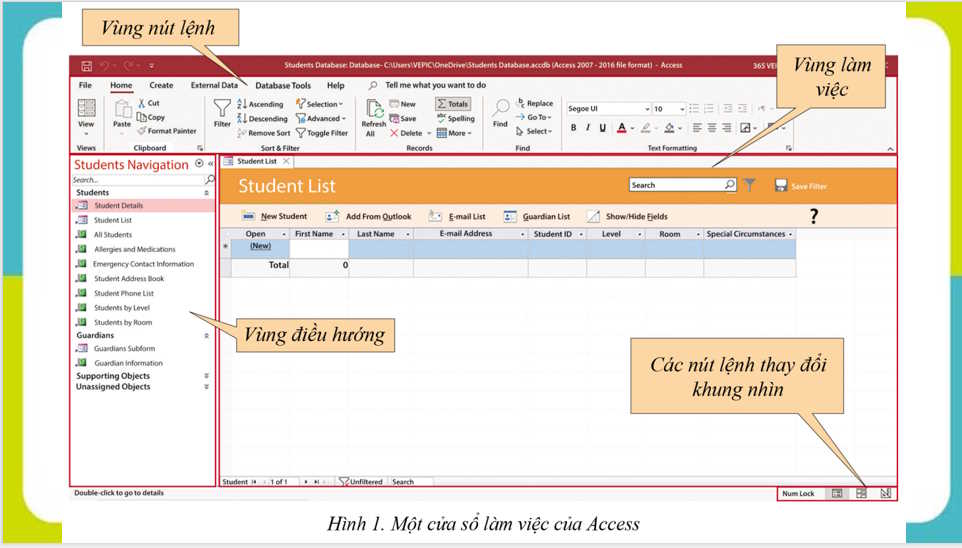Select the Student List document tab
This screenshot has width=962, height=548.
tap(257, 161)
